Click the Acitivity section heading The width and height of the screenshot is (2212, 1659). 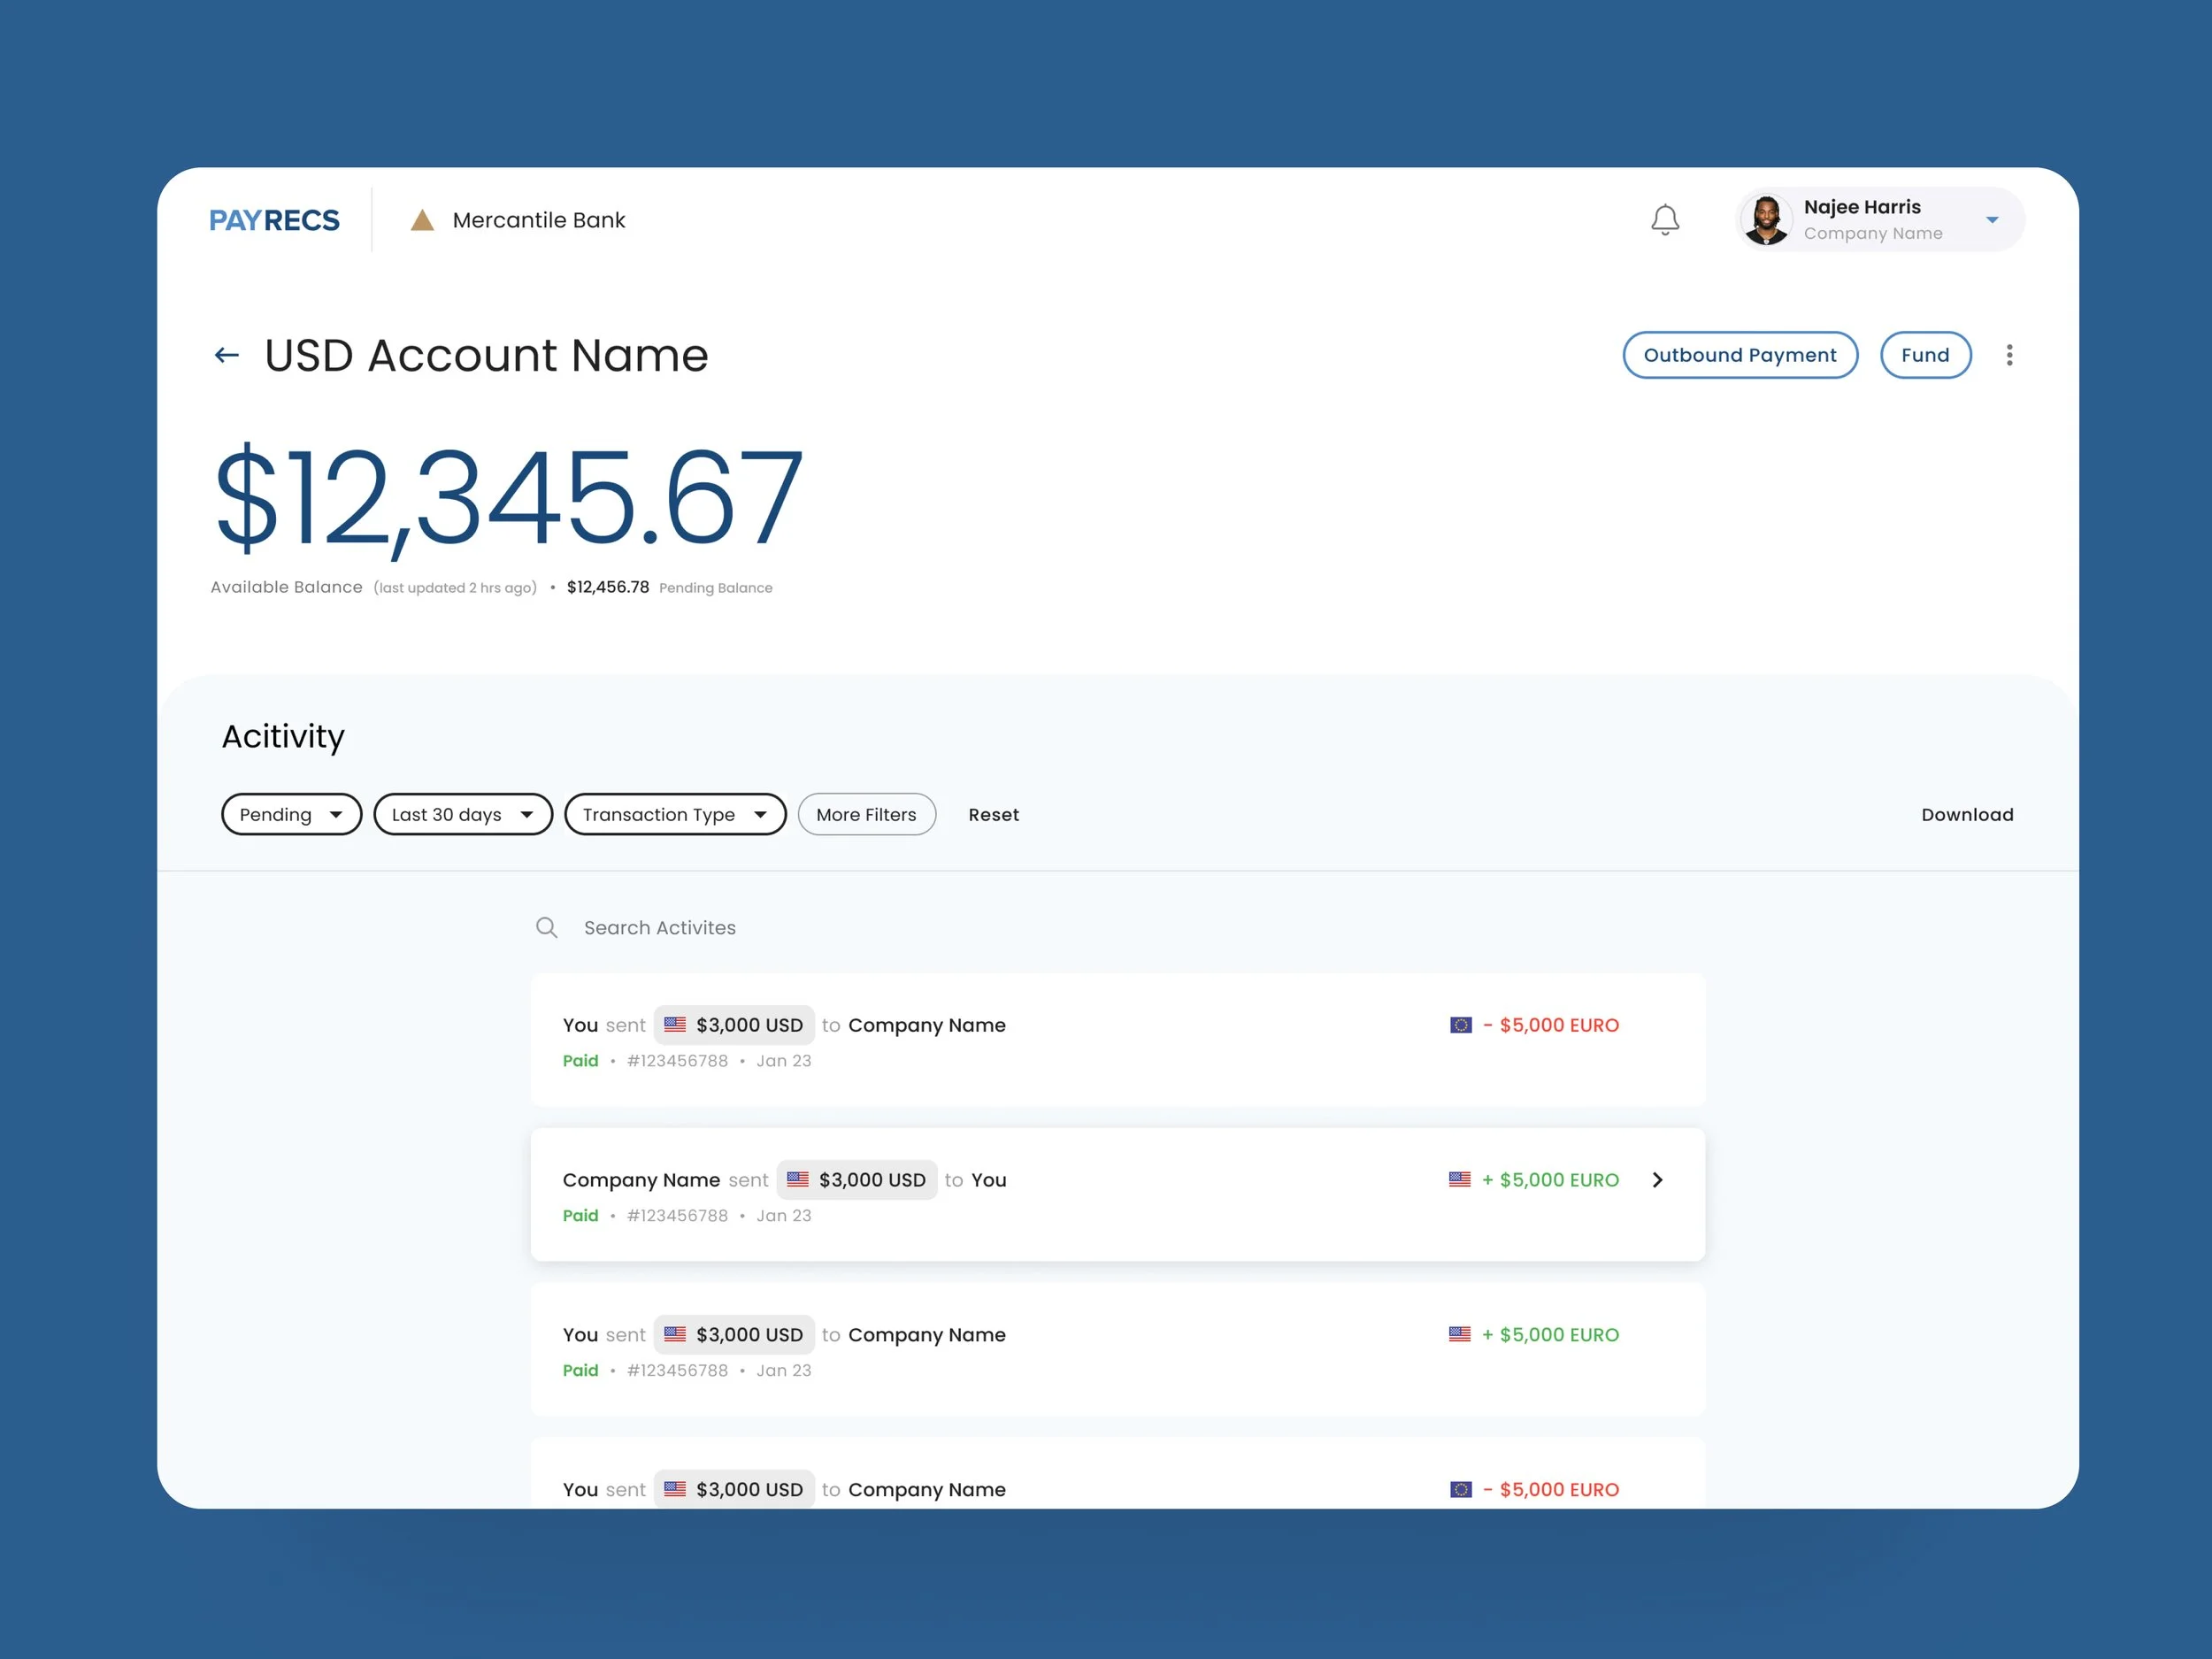[283, 736]
